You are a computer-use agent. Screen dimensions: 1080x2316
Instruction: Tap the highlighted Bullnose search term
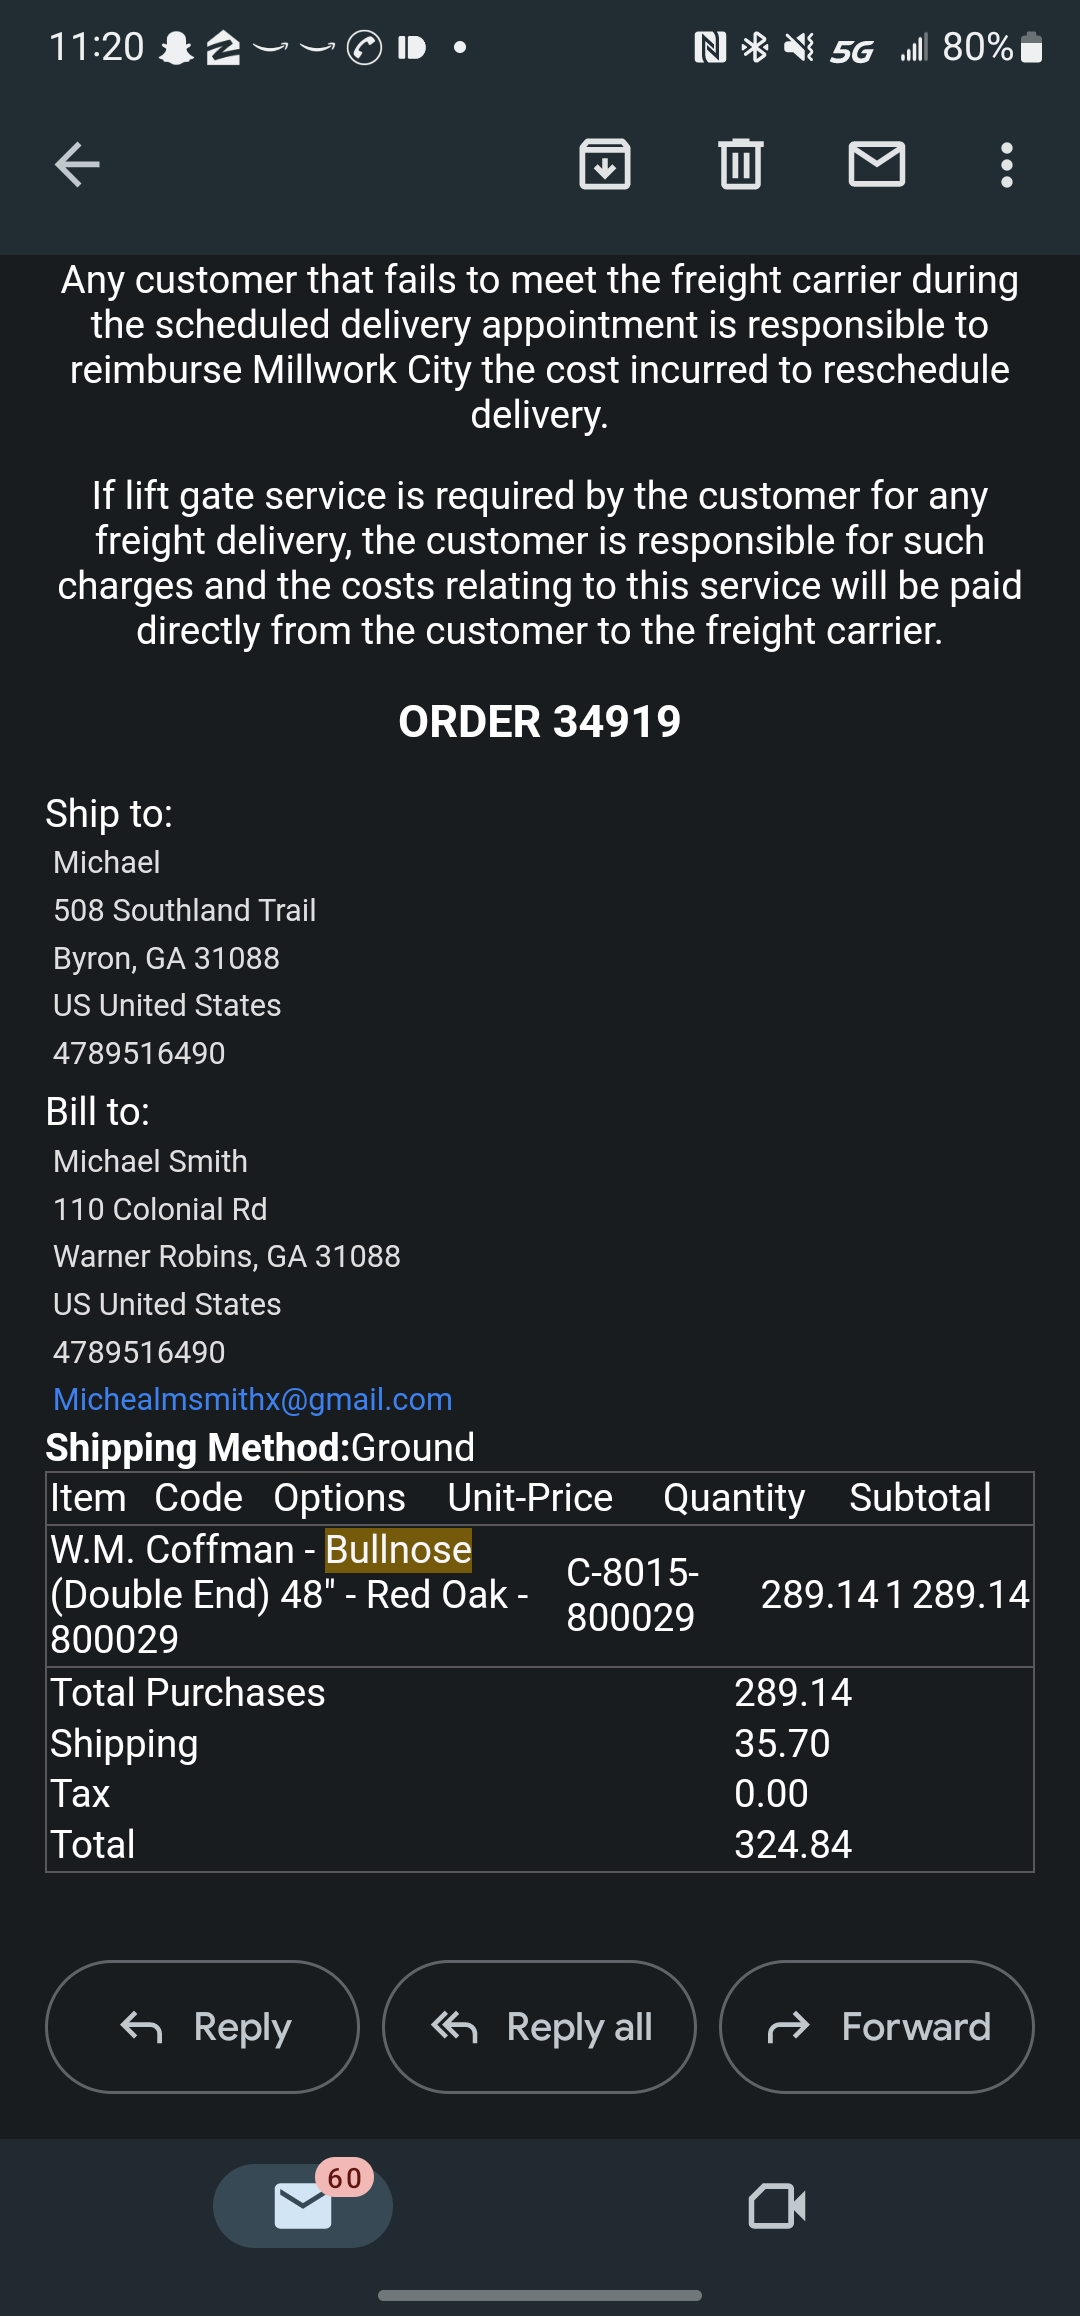[x=398, y=1549]
